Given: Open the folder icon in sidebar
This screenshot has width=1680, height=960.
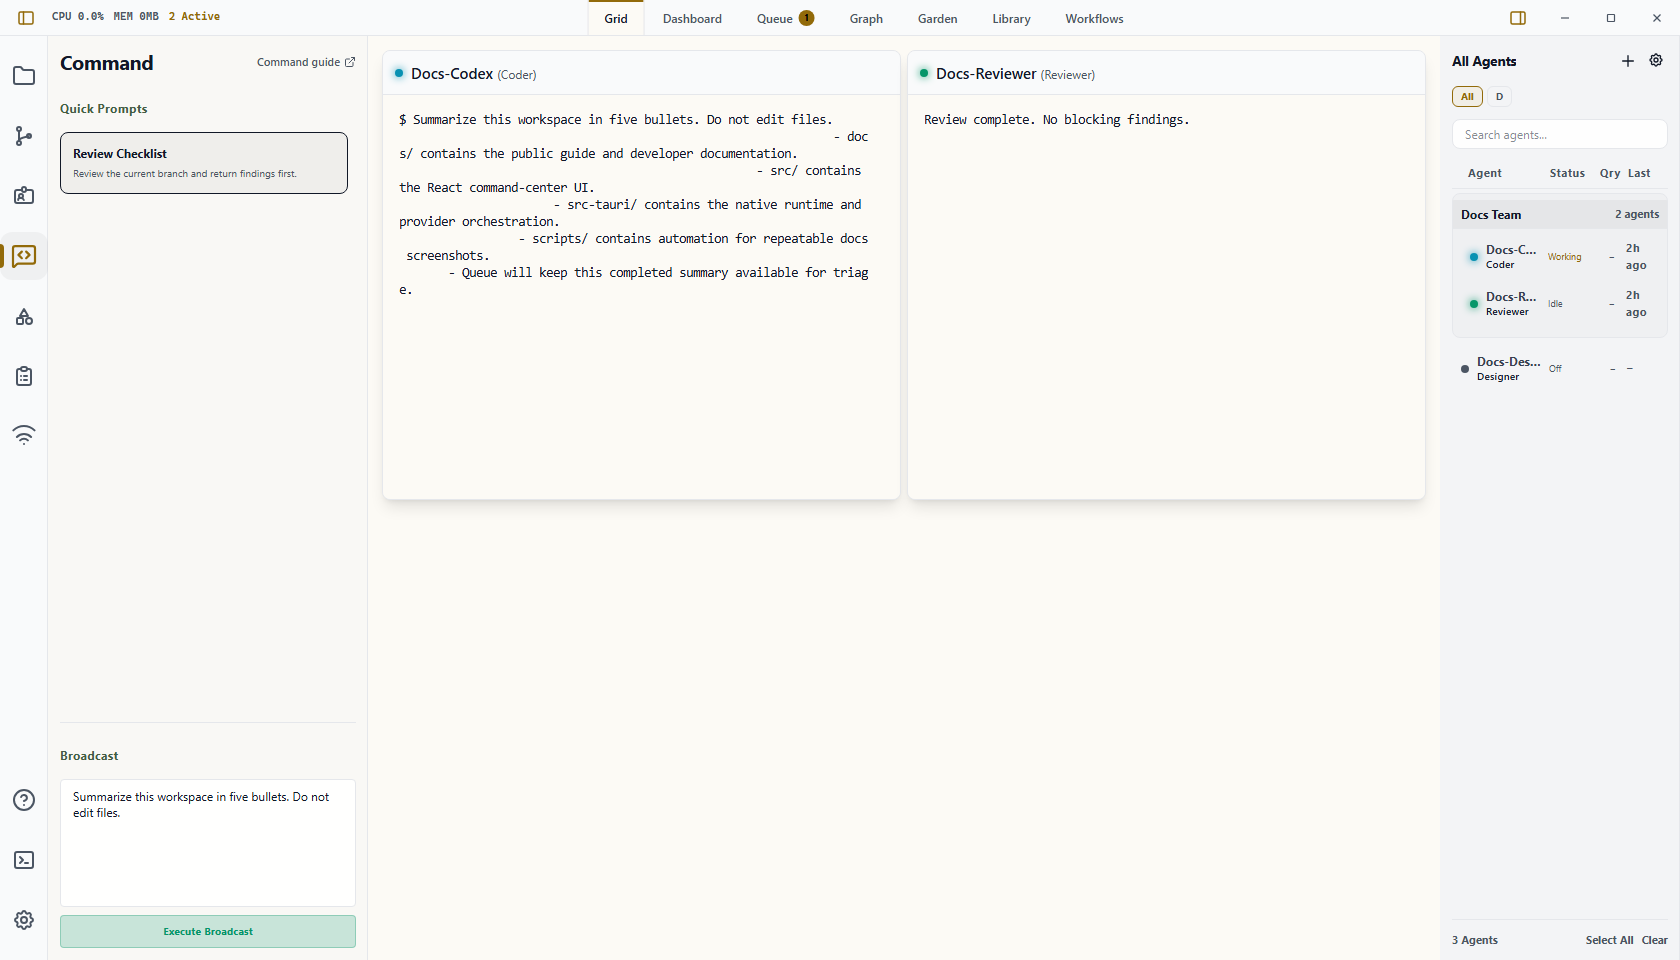Looking at the screenshot, I should [x=24, y=76].
